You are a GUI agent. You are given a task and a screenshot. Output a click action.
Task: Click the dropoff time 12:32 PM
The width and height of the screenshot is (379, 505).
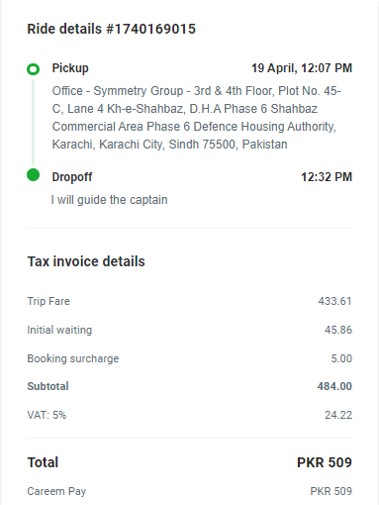[326, 177]
